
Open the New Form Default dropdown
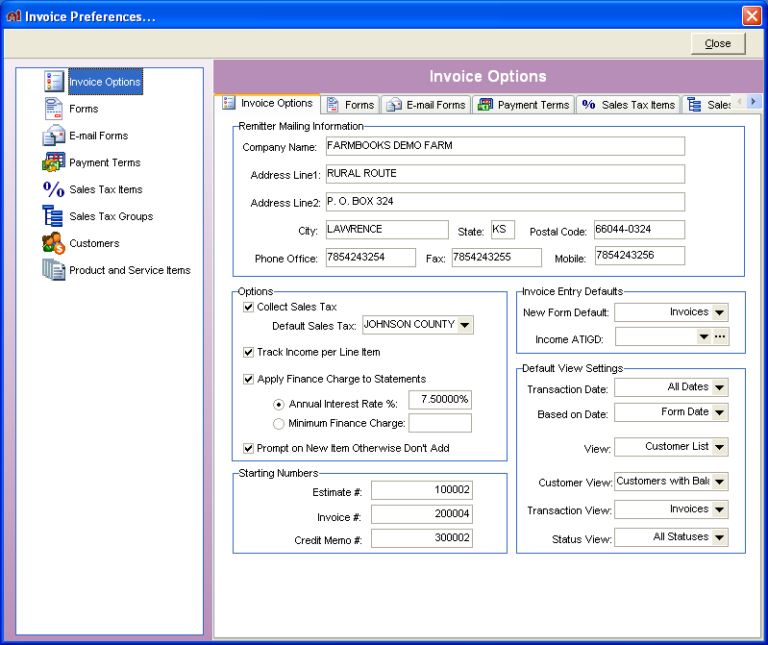pyautogui.click(x=719, y=312)
